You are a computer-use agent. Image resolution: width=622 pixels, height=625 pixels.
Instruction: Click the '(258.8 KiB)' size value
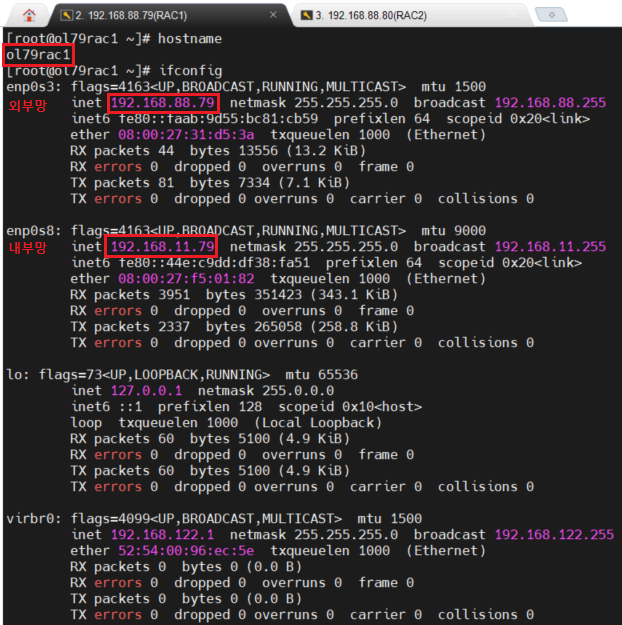pos(354,327)
